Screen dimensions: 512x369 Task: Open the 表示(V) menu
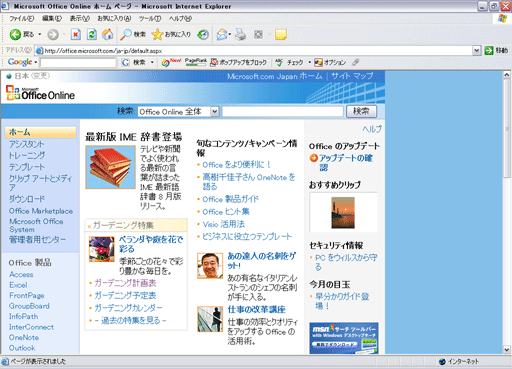coord(80,19)
